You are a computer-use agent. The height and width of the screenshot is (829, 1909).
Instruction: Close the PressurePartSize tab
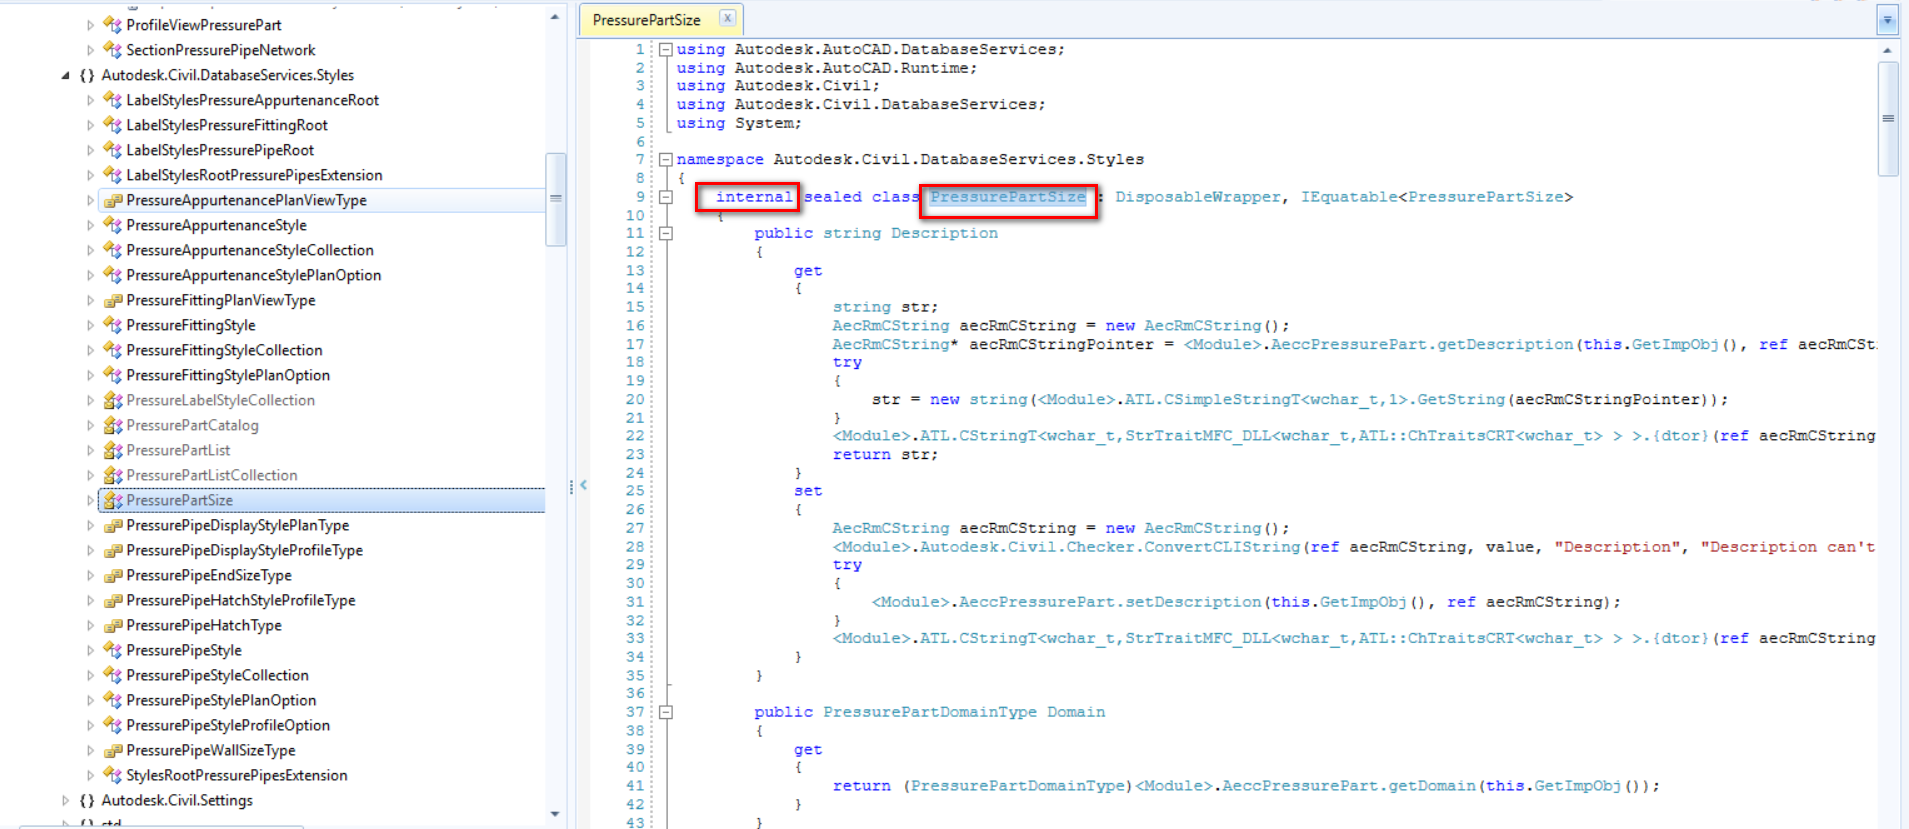[x=727, y=18]
